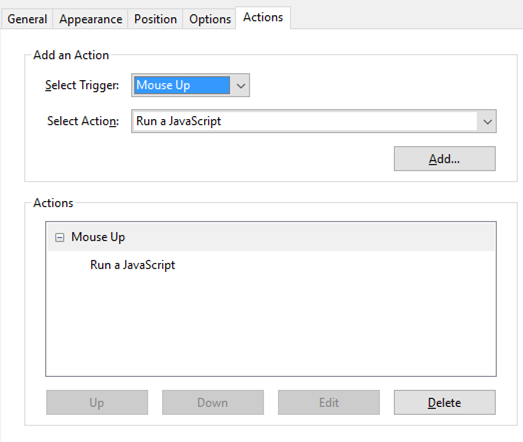Click the Select Action label

pos(83,121)
